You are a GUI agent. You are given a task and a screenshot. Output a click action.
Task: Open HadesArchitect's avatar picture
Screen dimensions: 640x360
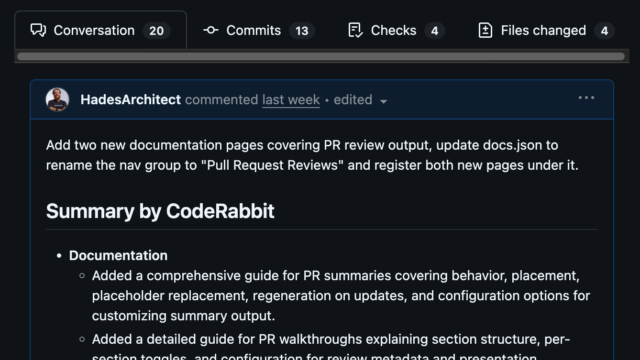58,100
